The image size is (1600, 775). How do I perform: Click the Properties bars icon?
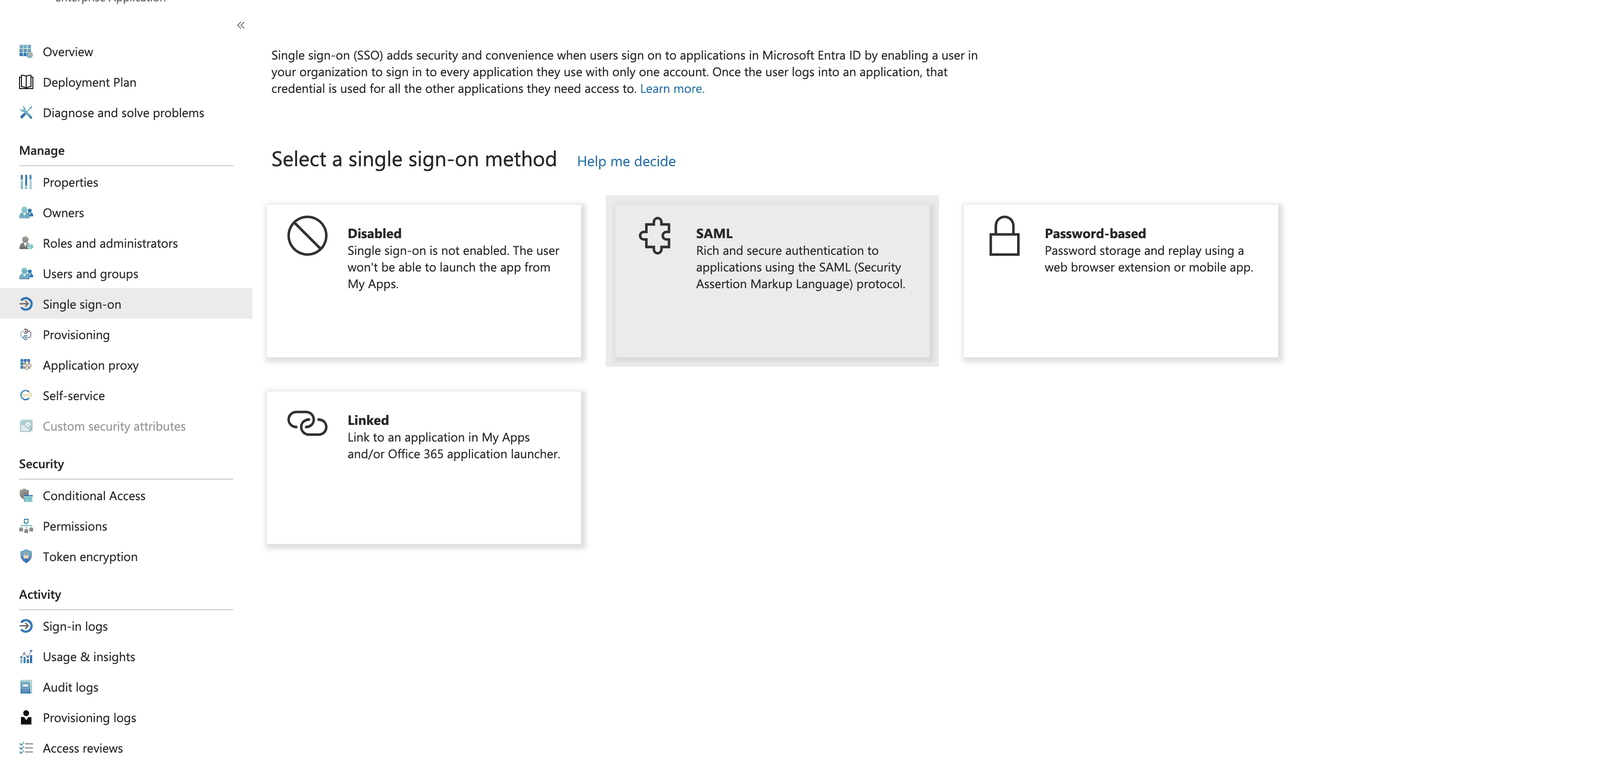tap(26, 182)
